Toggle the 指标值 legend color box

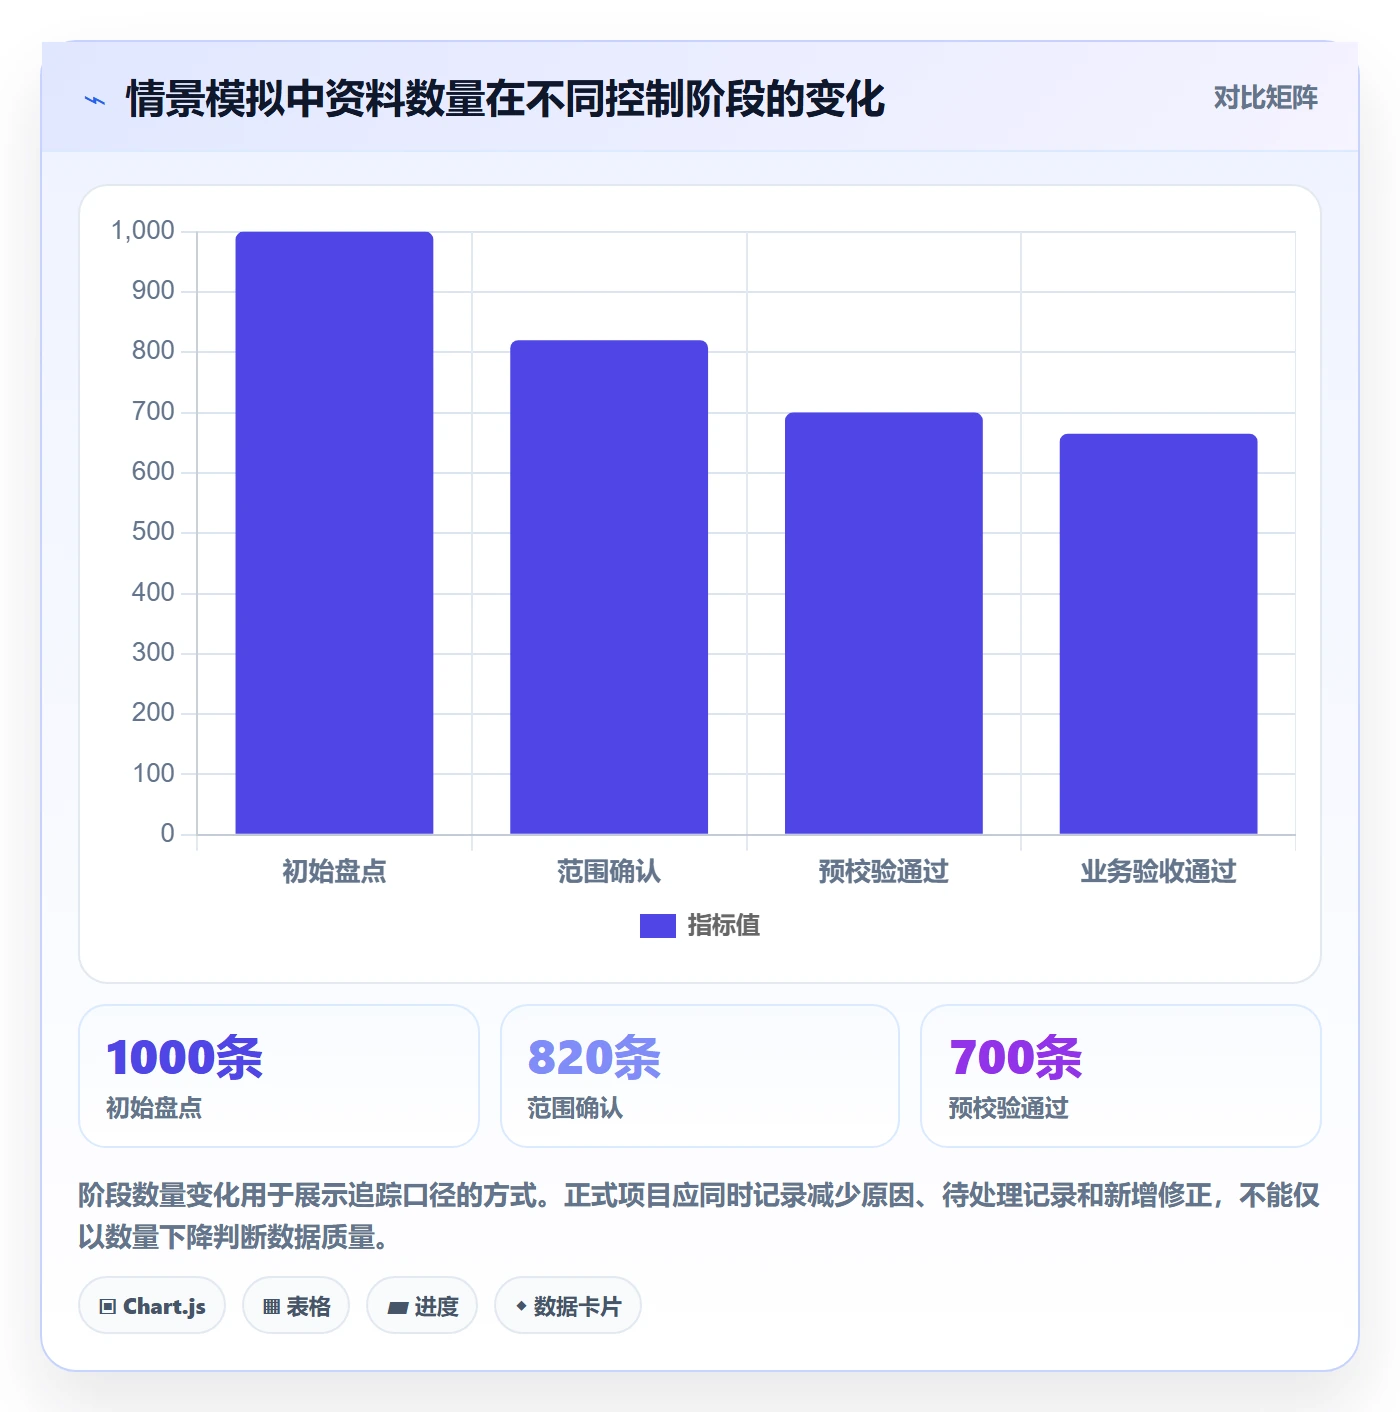[657, 926]
